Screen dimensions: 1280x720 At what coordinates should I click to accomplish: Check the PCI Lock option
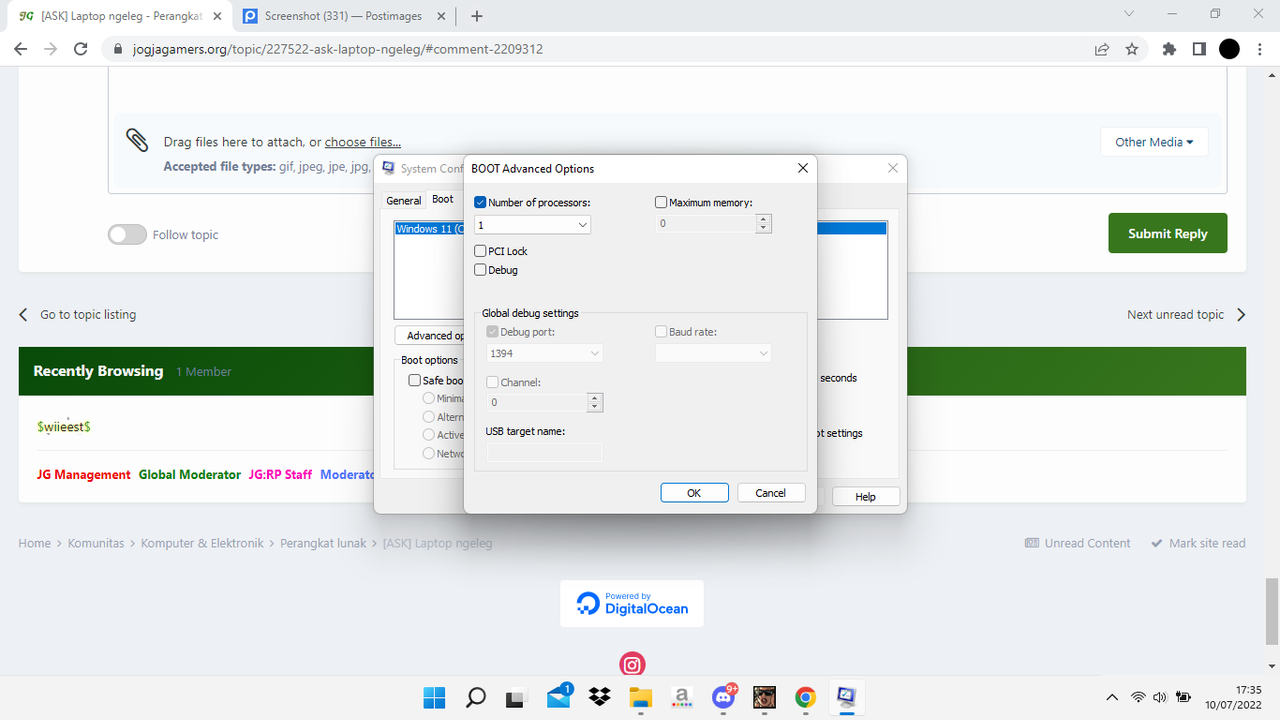tap(480, 251)
